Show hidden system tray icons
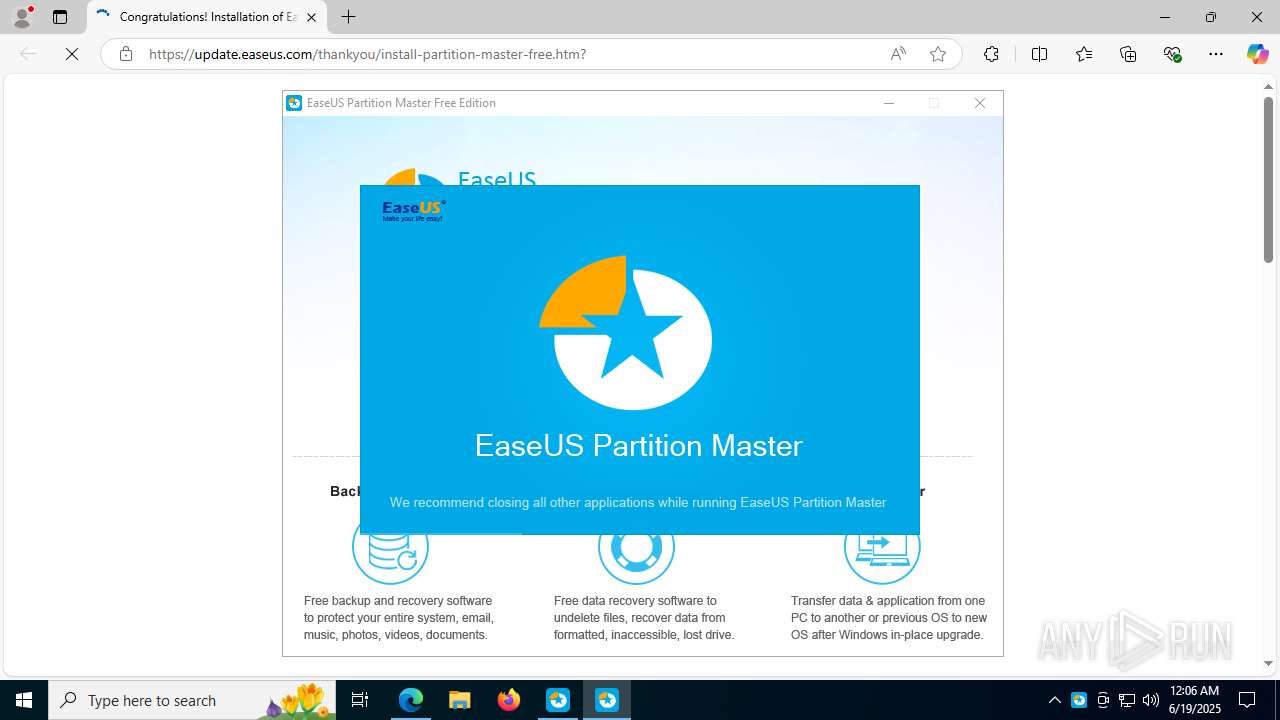Viewport: 1280px width, 720px height. tap(1054, 700)
